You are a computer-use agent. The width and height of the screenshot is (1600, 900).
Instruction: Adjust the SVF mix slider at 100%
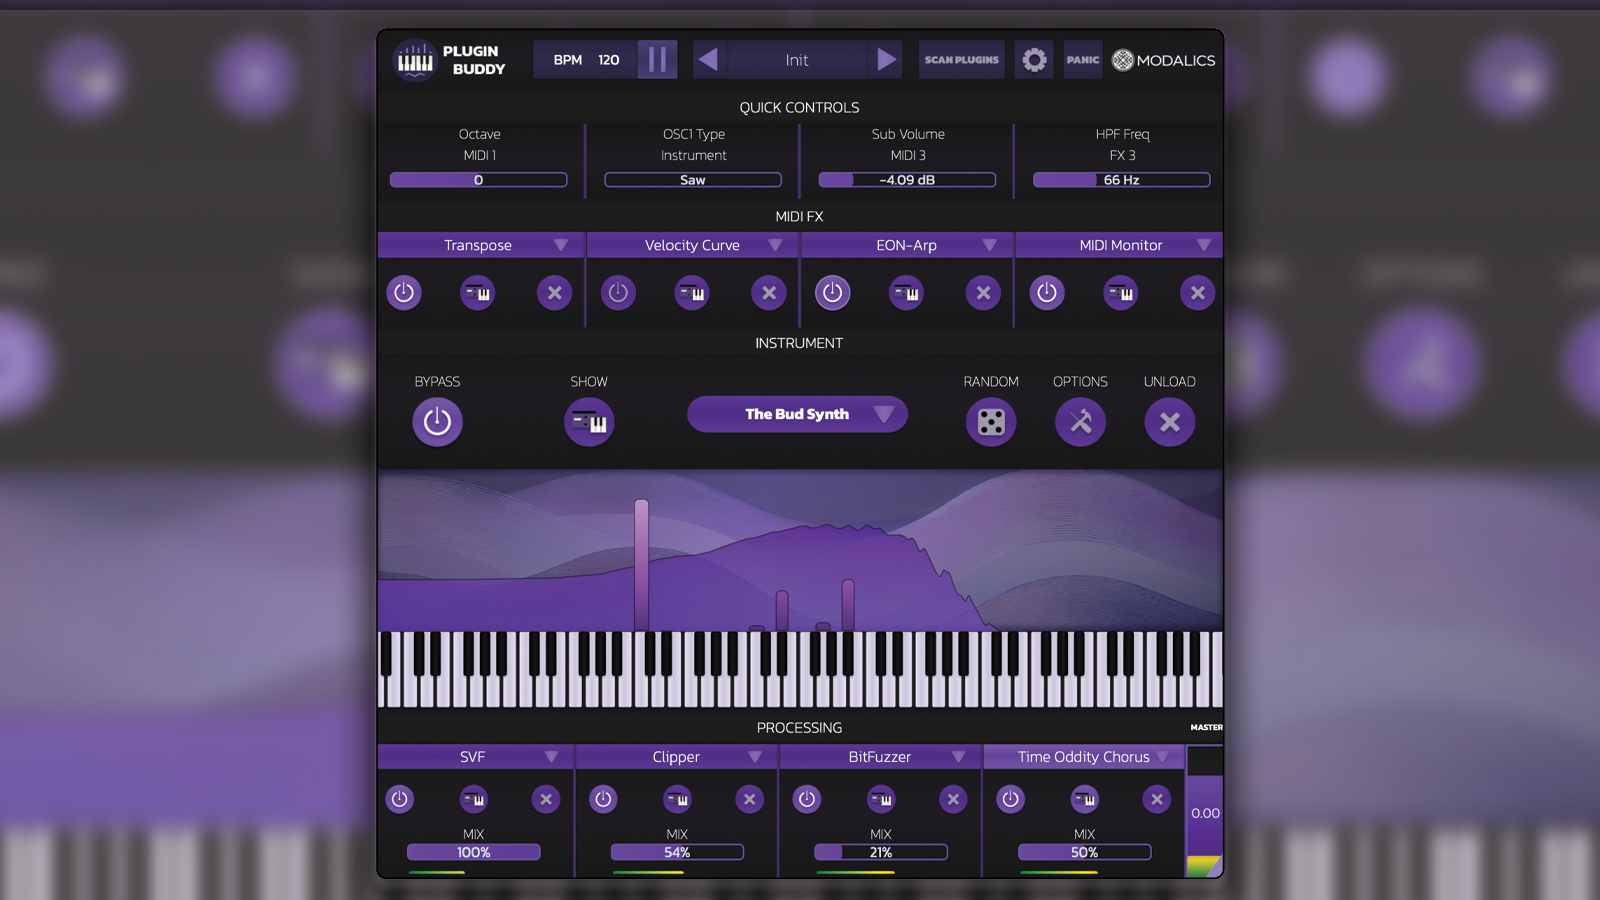point(474,852)
